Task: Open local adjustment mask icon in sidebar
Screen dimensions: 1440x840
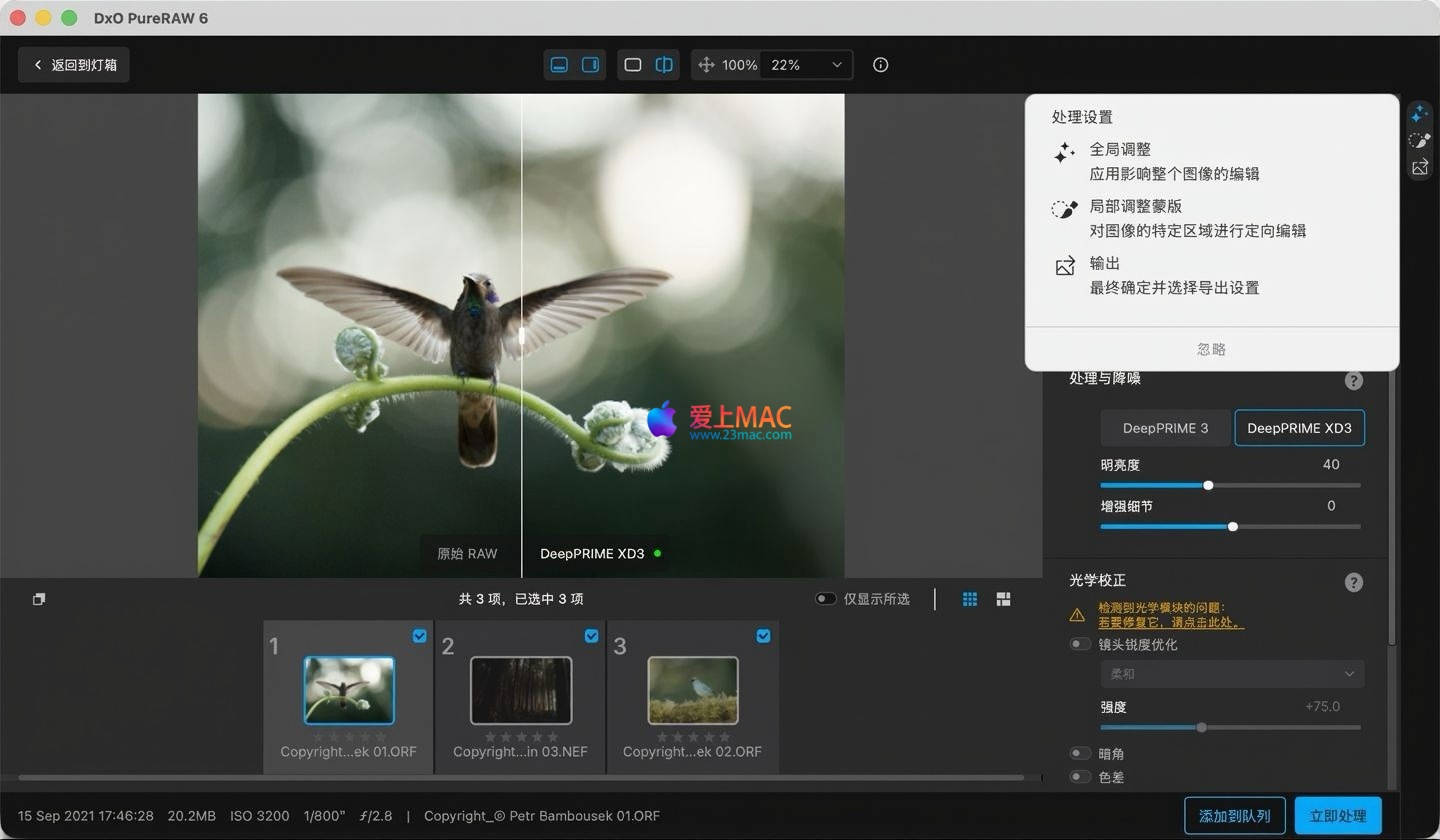Action: point(1419,141)
